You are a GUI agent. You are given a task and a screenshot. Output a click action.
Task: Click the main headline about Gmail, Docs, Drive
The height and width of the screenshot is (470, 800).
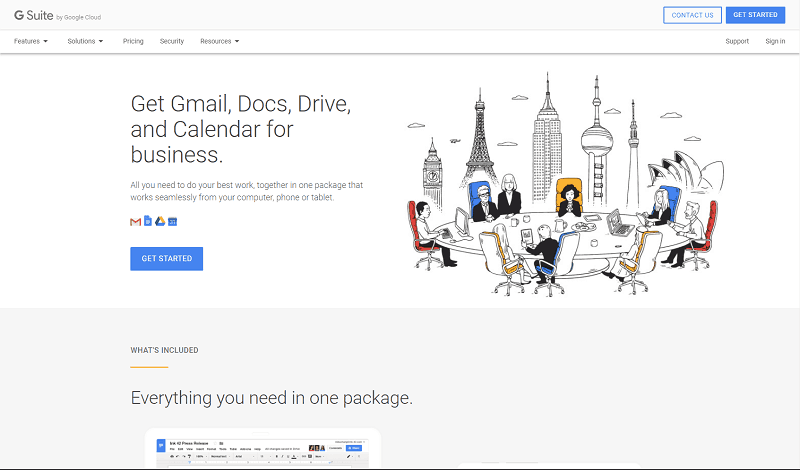[241, 129]
